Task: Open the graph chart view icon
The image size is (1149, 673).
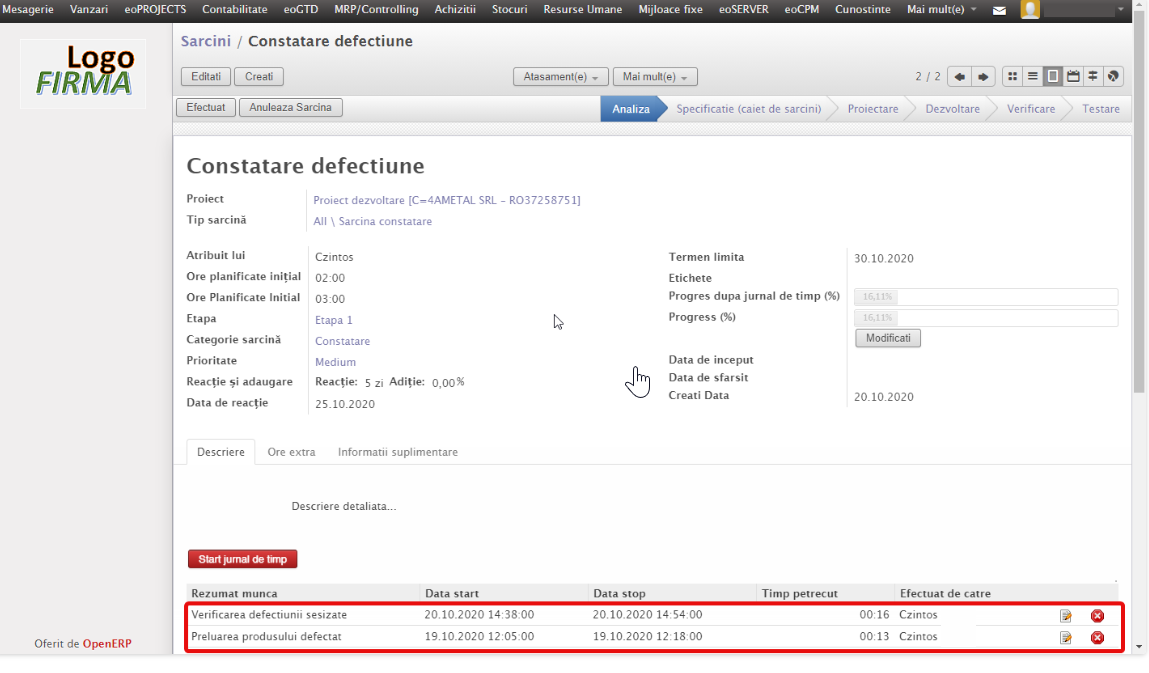Action: 1113,77
